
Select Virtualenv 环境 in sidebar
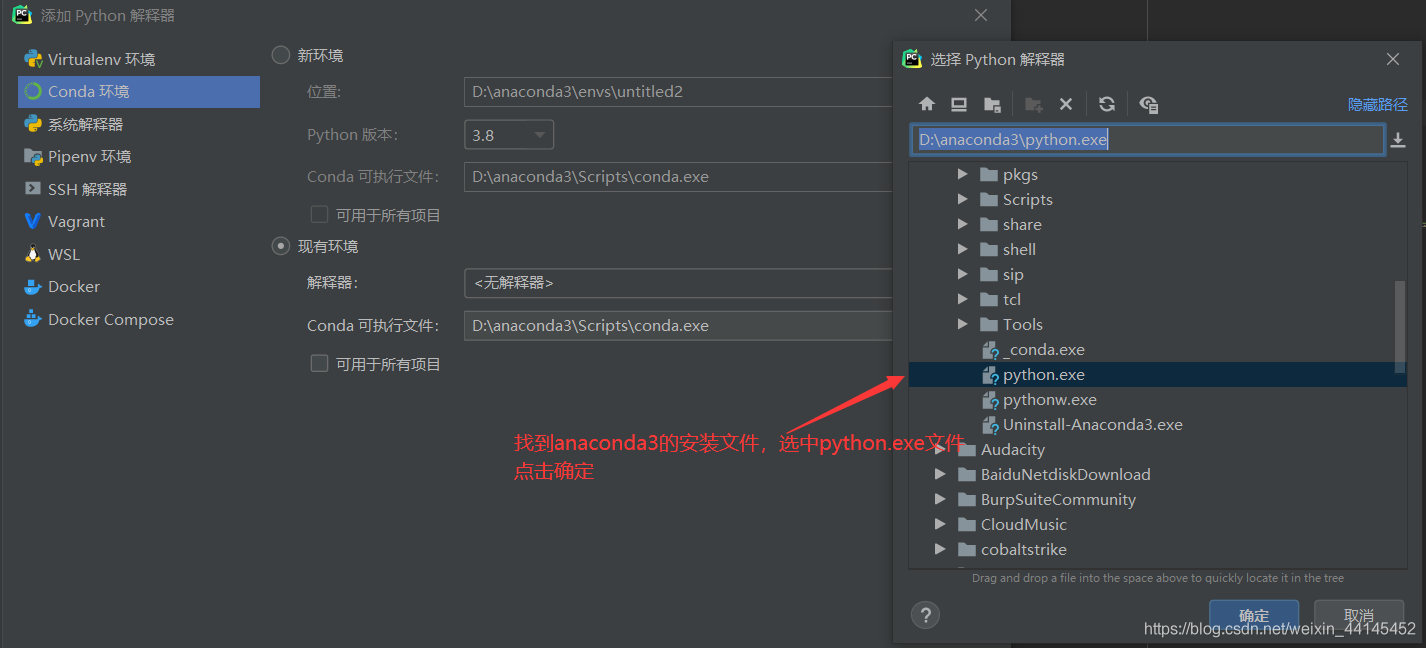[139, 59]
